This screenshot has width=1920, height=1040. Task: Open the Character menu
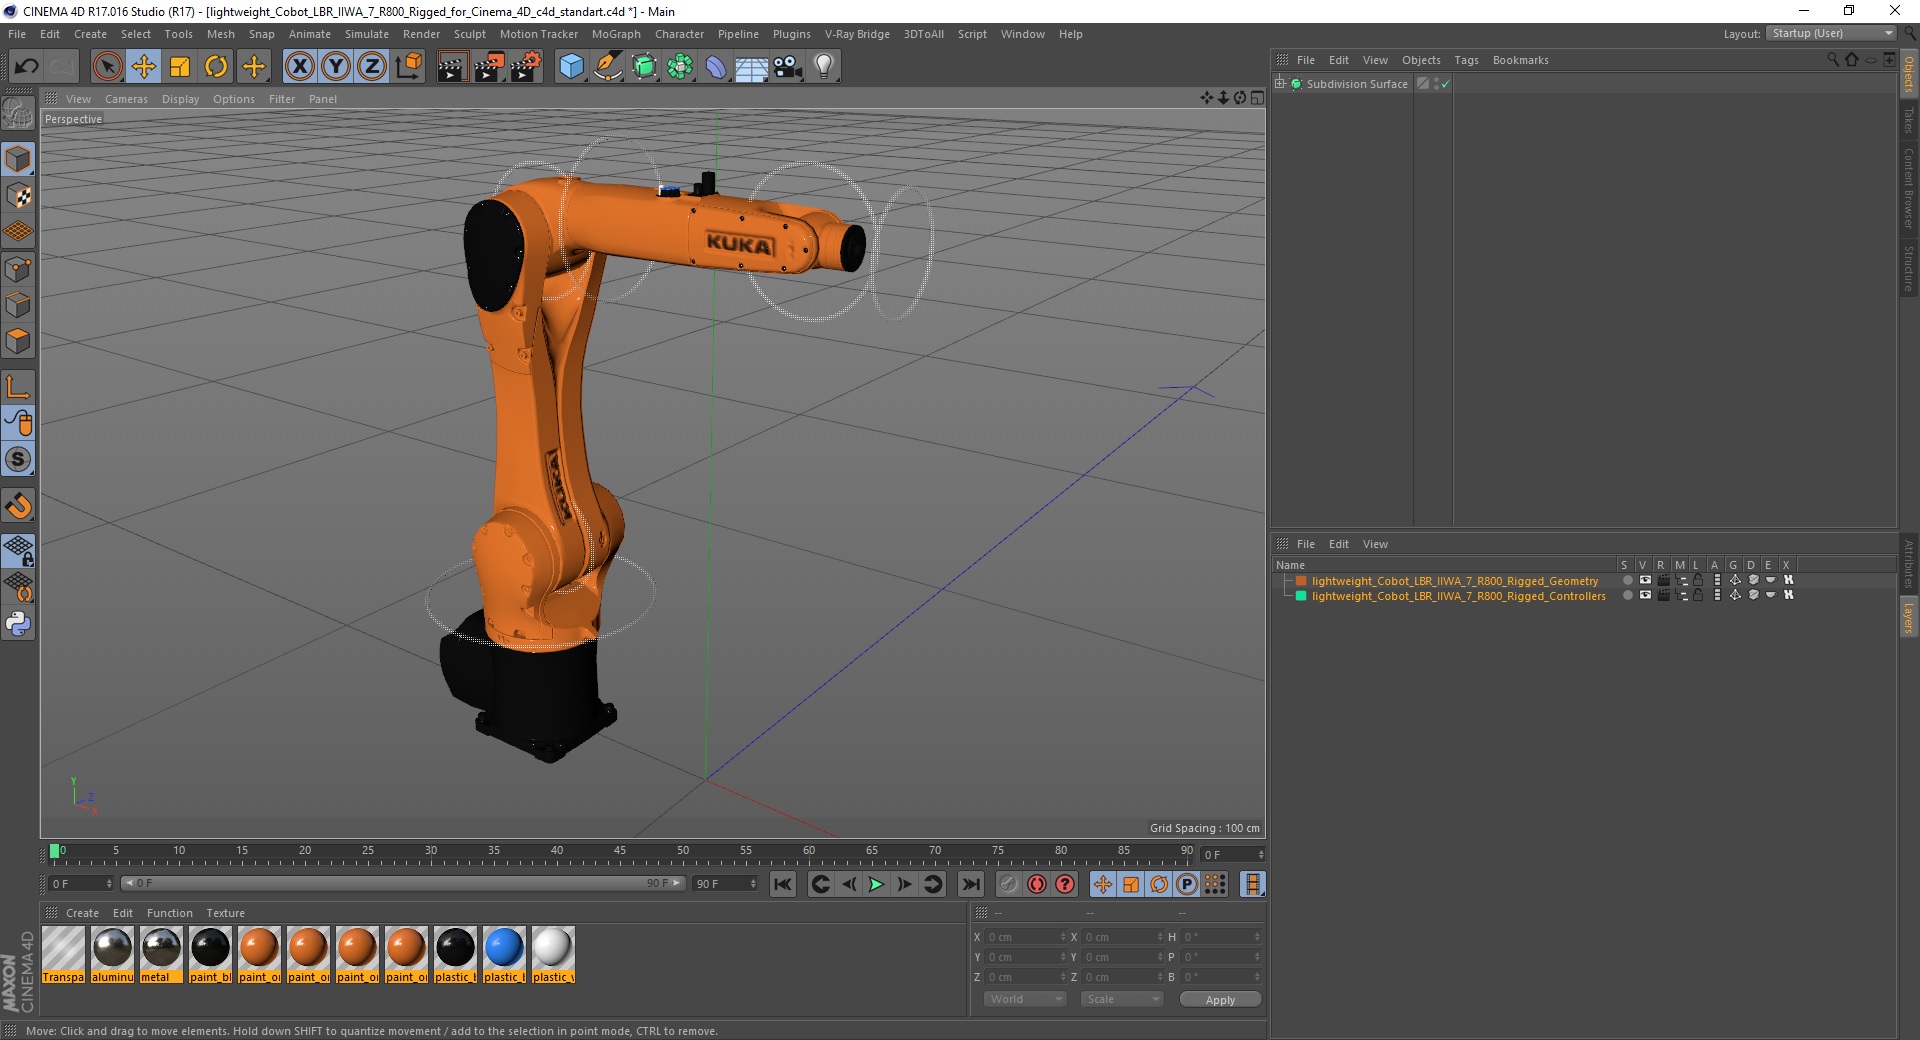(679, 34)
